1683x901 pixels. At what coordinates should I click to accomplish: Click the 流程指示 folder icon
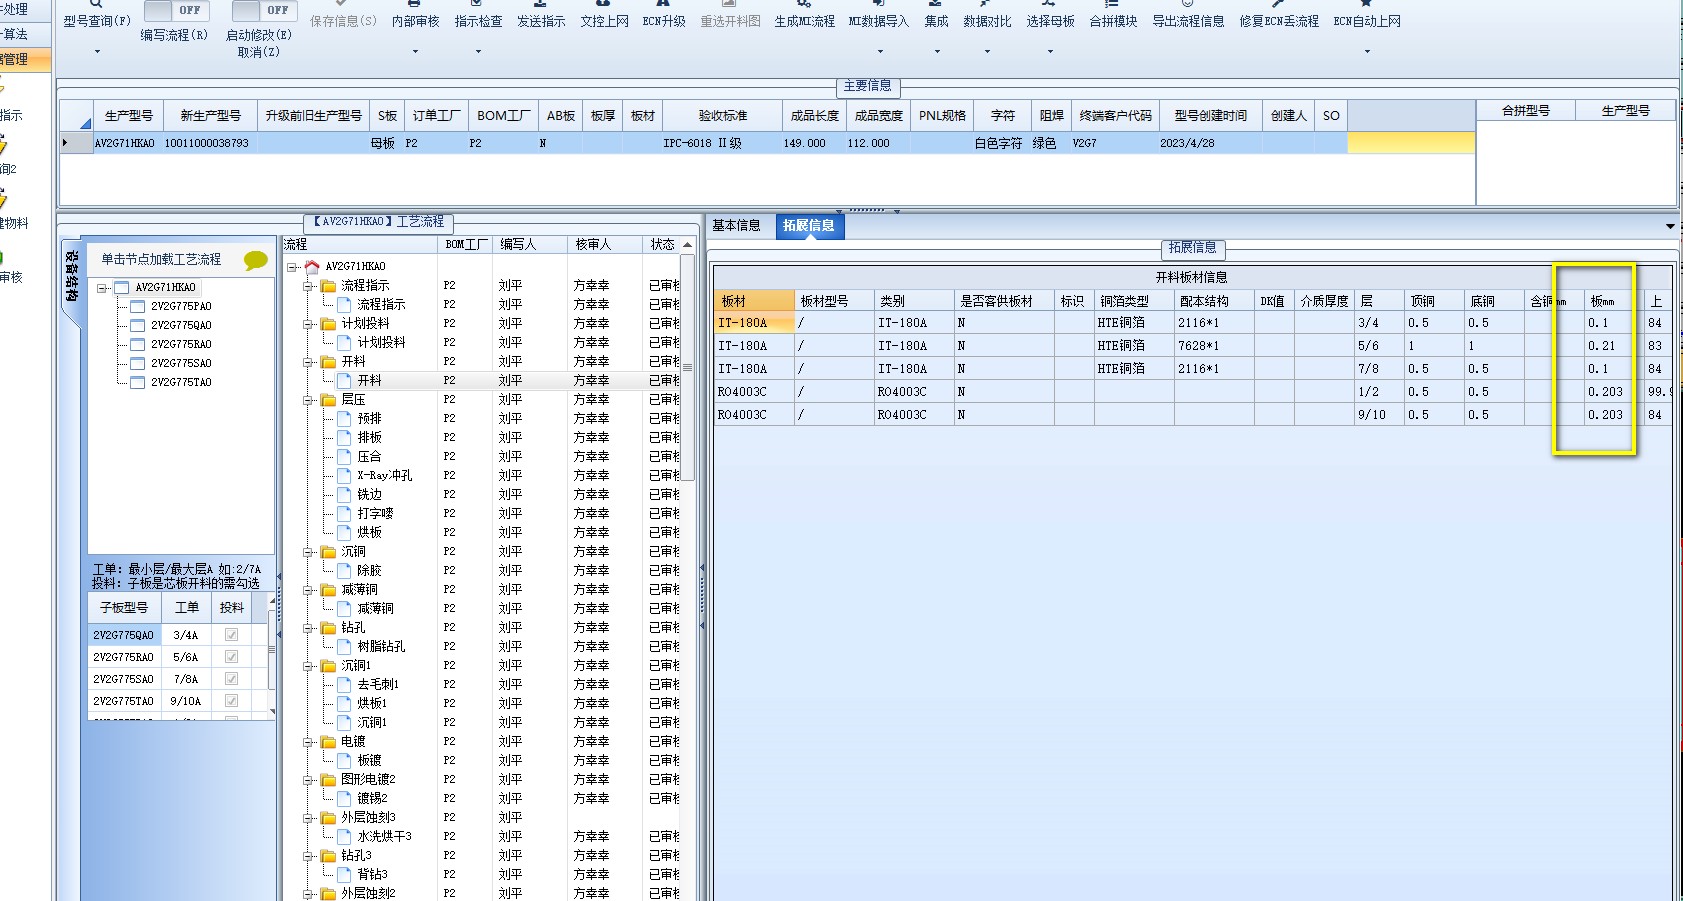coord(328,286)
